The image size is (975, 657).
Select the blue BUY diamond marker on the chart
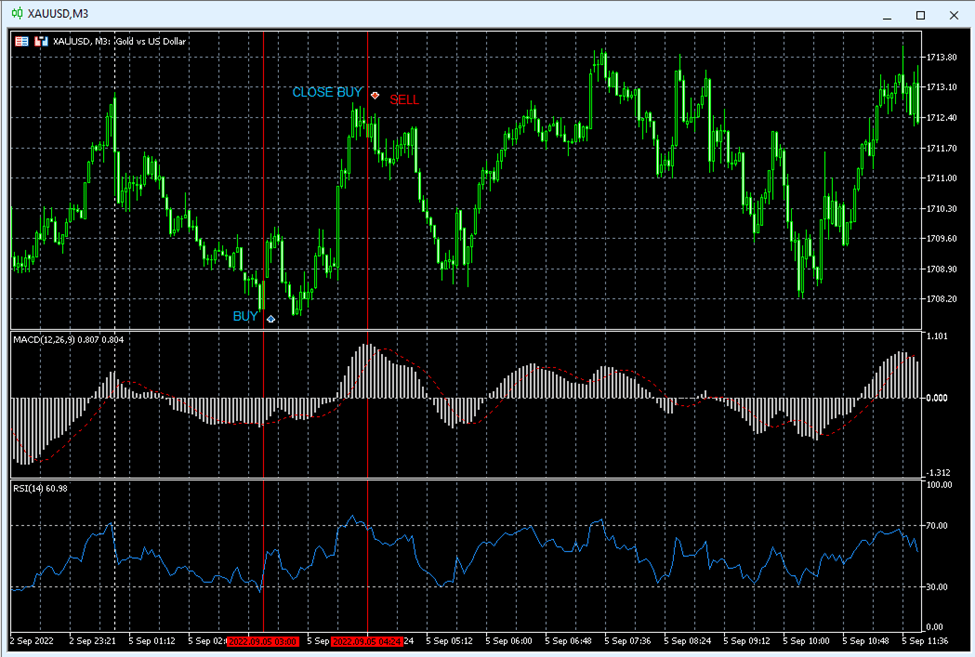(x=269, y=318)
